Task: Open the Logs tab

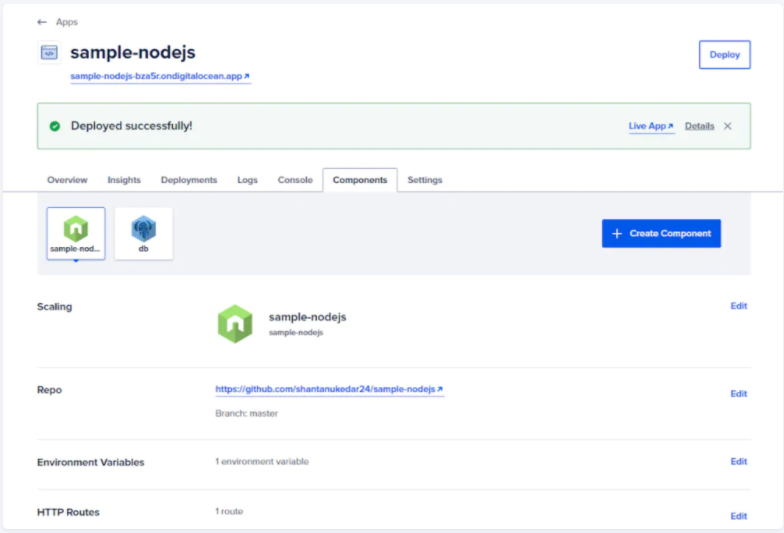Action: 247,180
